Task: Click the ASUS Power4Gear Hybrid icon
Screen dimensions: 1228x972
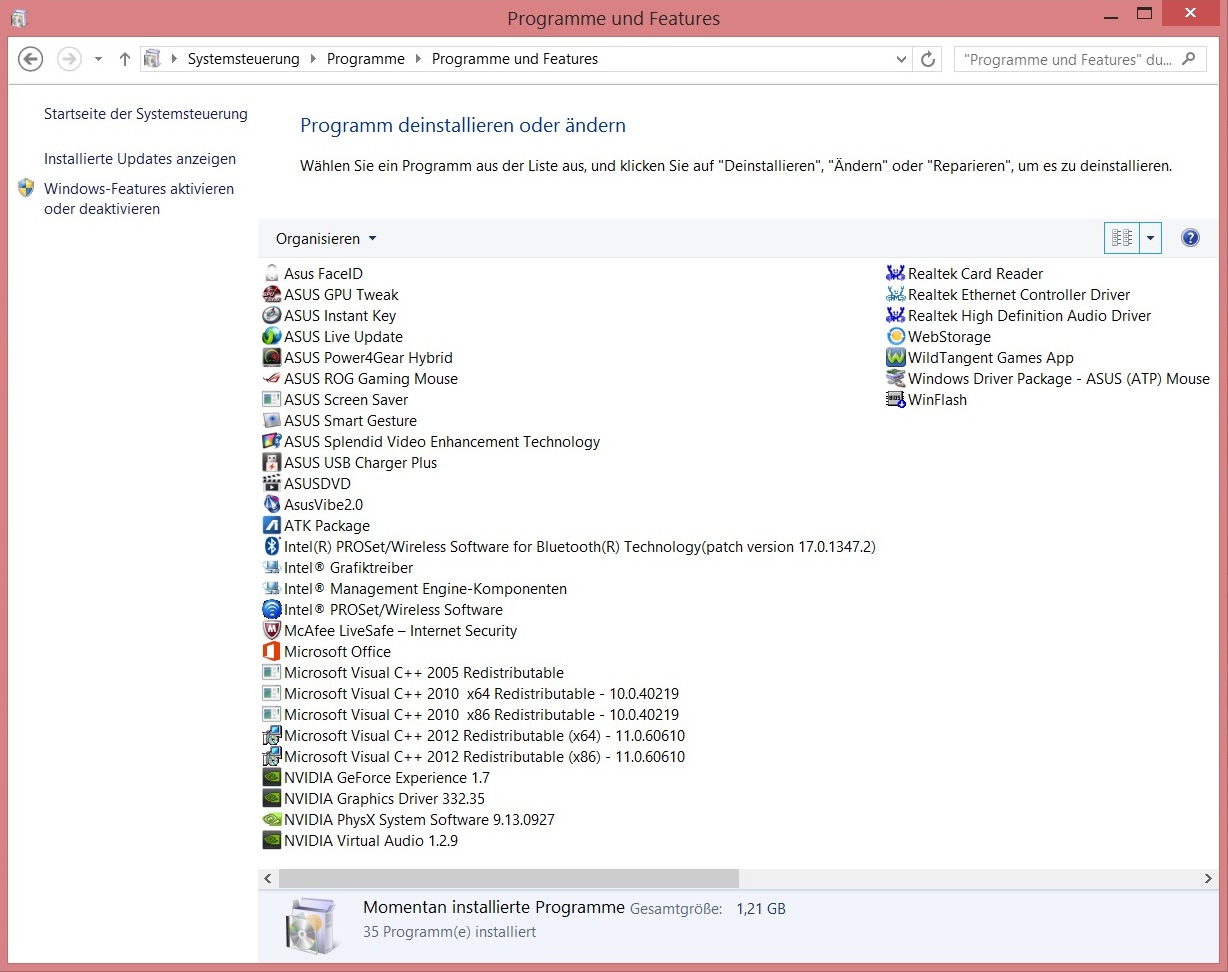Action: pyautogui.click(x=272, y=357)
